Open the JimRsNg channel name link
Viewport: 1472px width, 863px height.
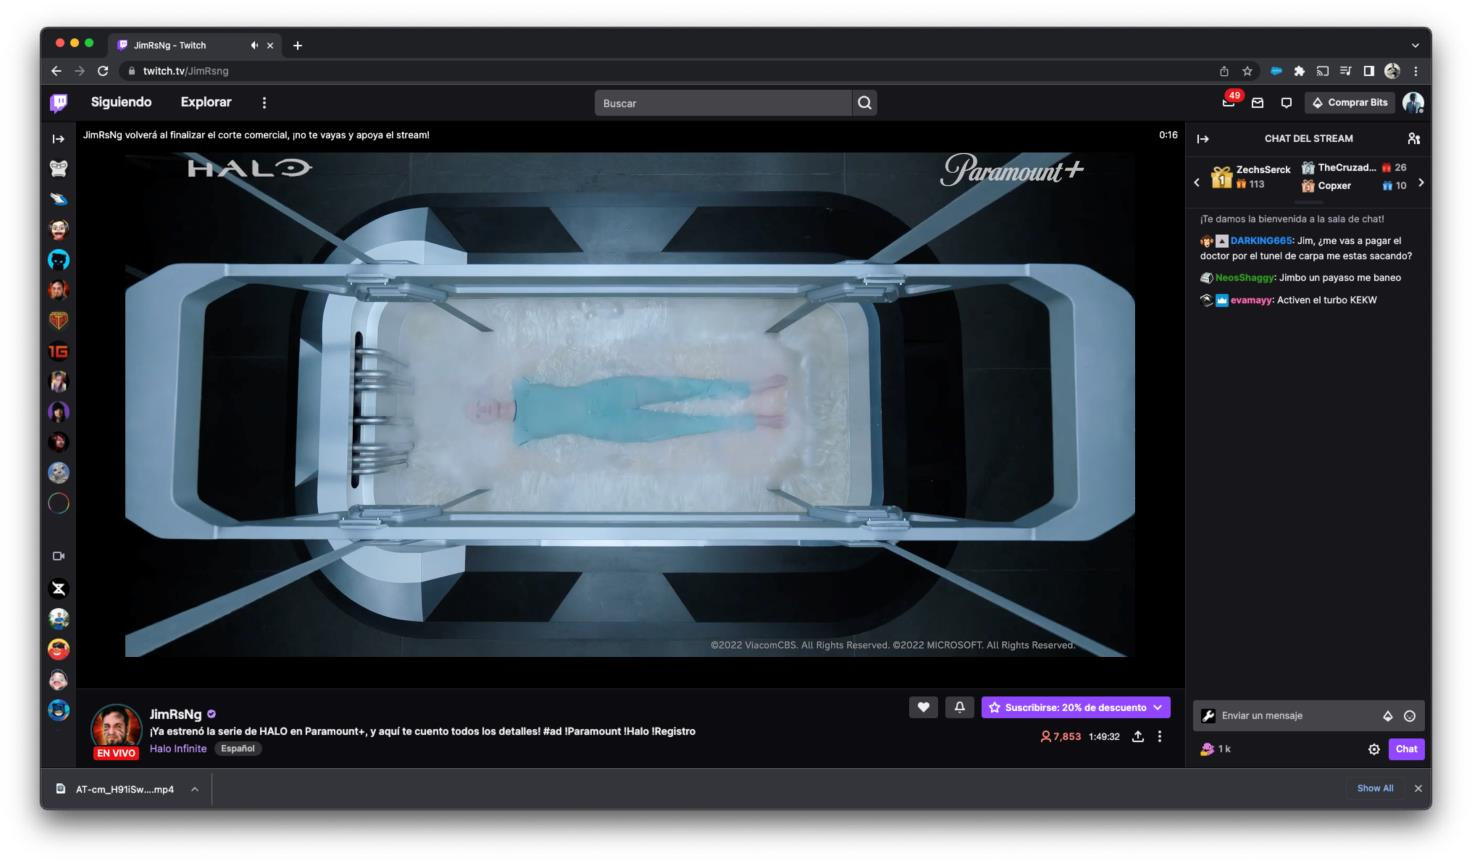pos(176,714)
